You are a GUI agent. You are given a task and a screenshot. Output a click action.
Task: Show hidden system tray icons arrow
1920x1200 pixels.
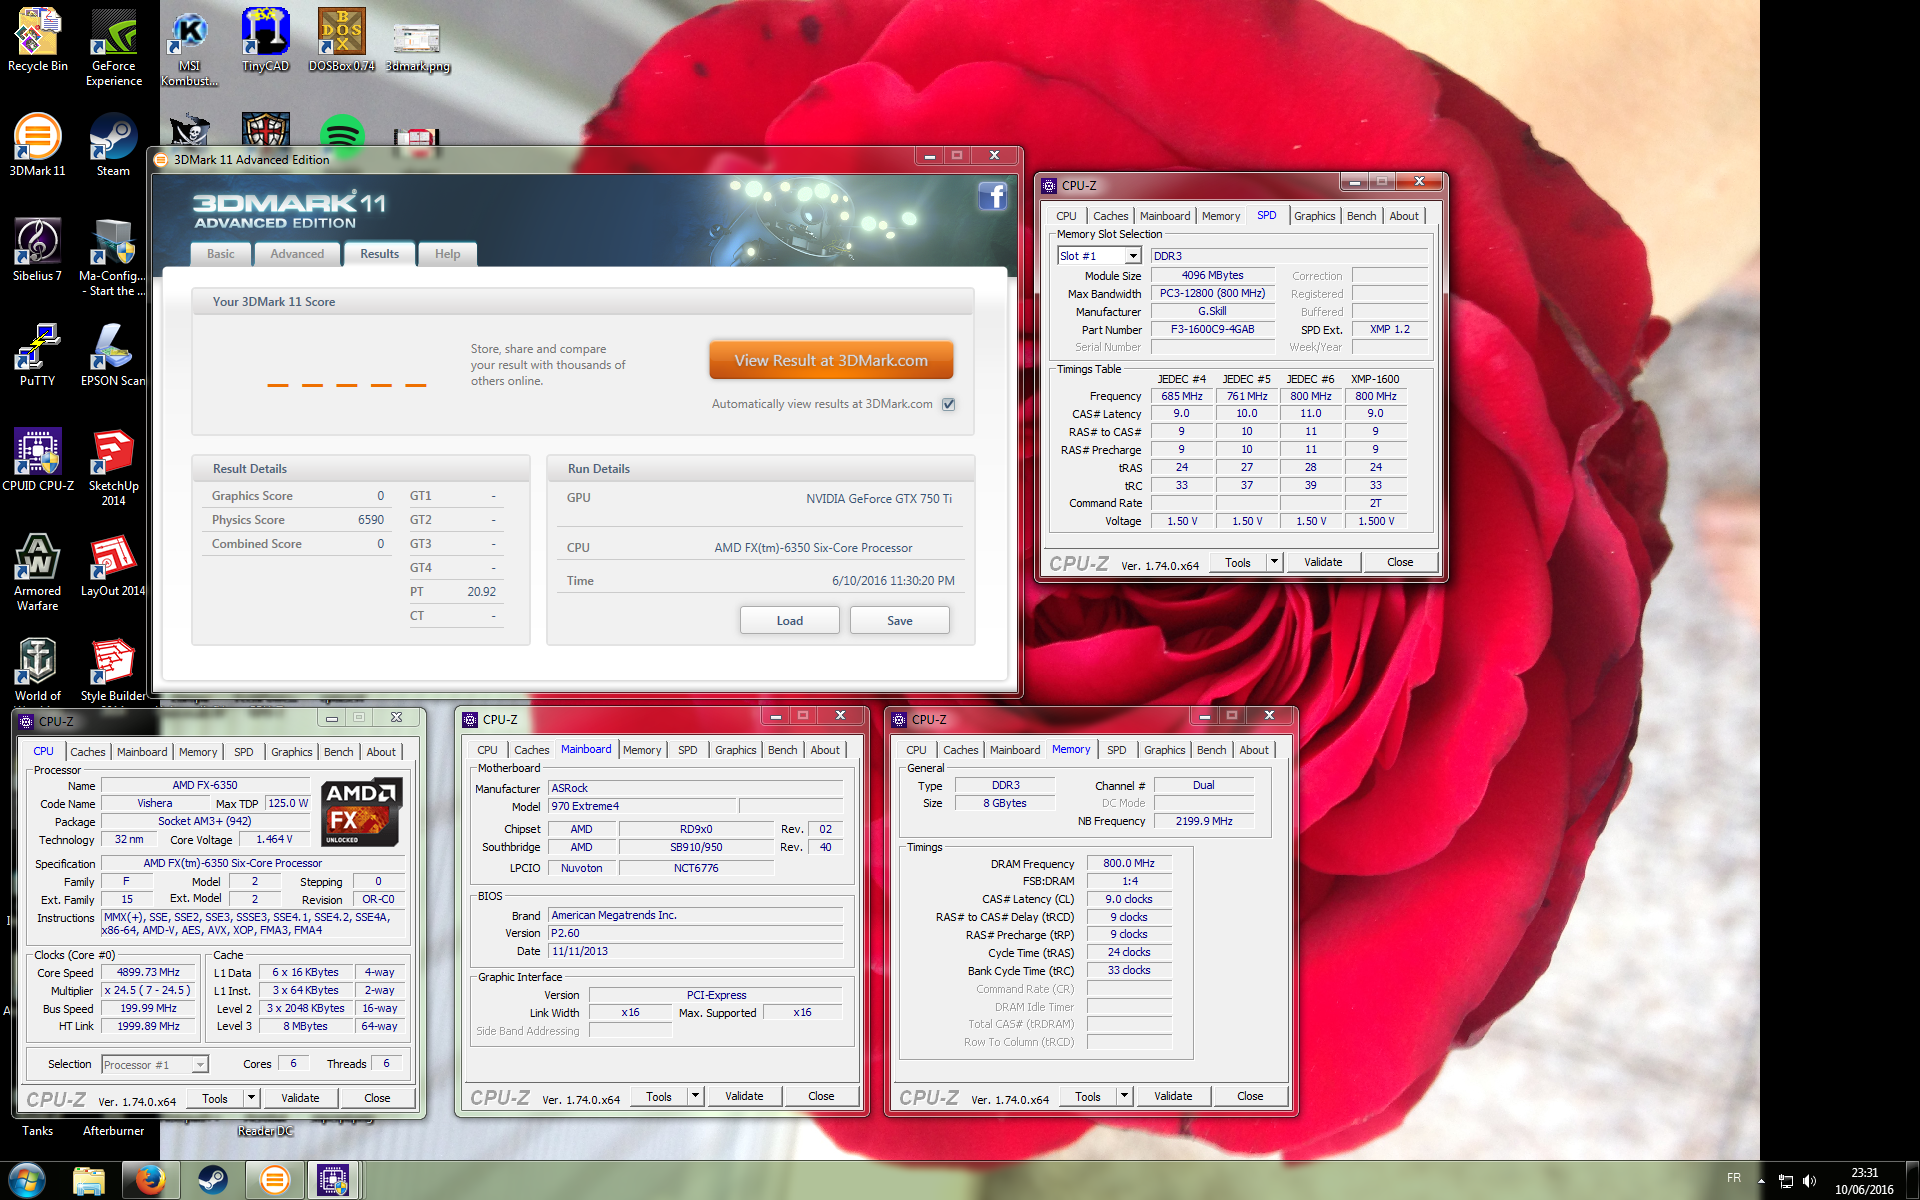[1762, 1181]
